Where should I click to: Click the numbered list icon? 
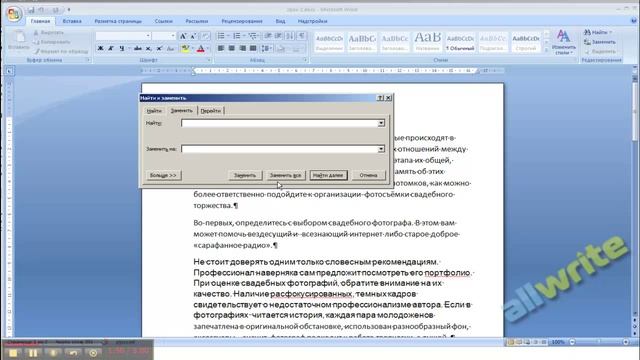pyautogui.click(x=237, y=36)
